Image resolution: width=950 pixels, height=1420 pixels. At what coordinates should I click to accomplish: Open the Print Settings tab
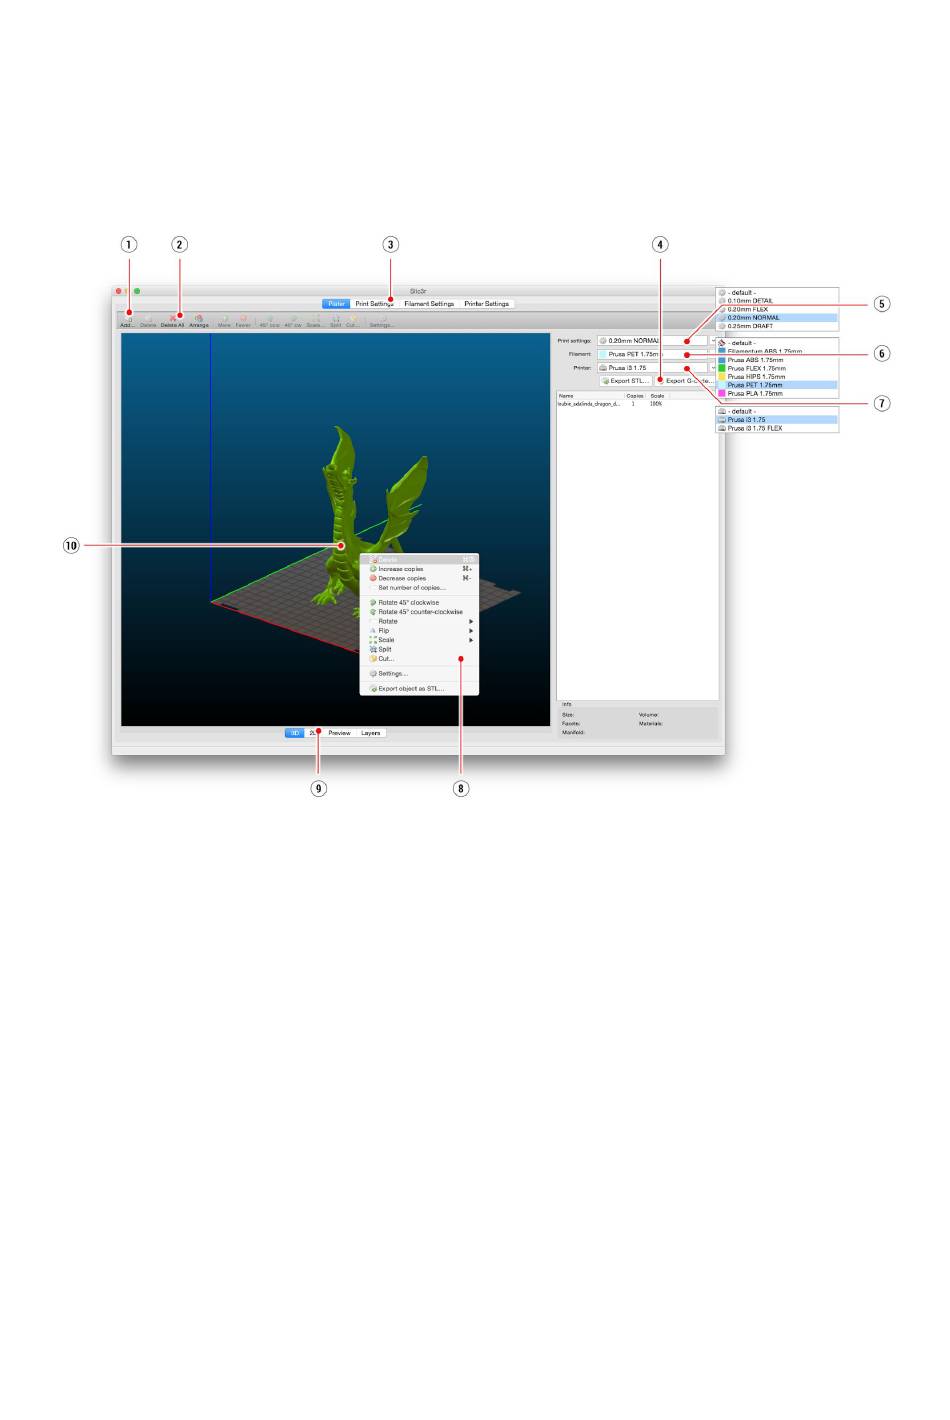point(374,304)
